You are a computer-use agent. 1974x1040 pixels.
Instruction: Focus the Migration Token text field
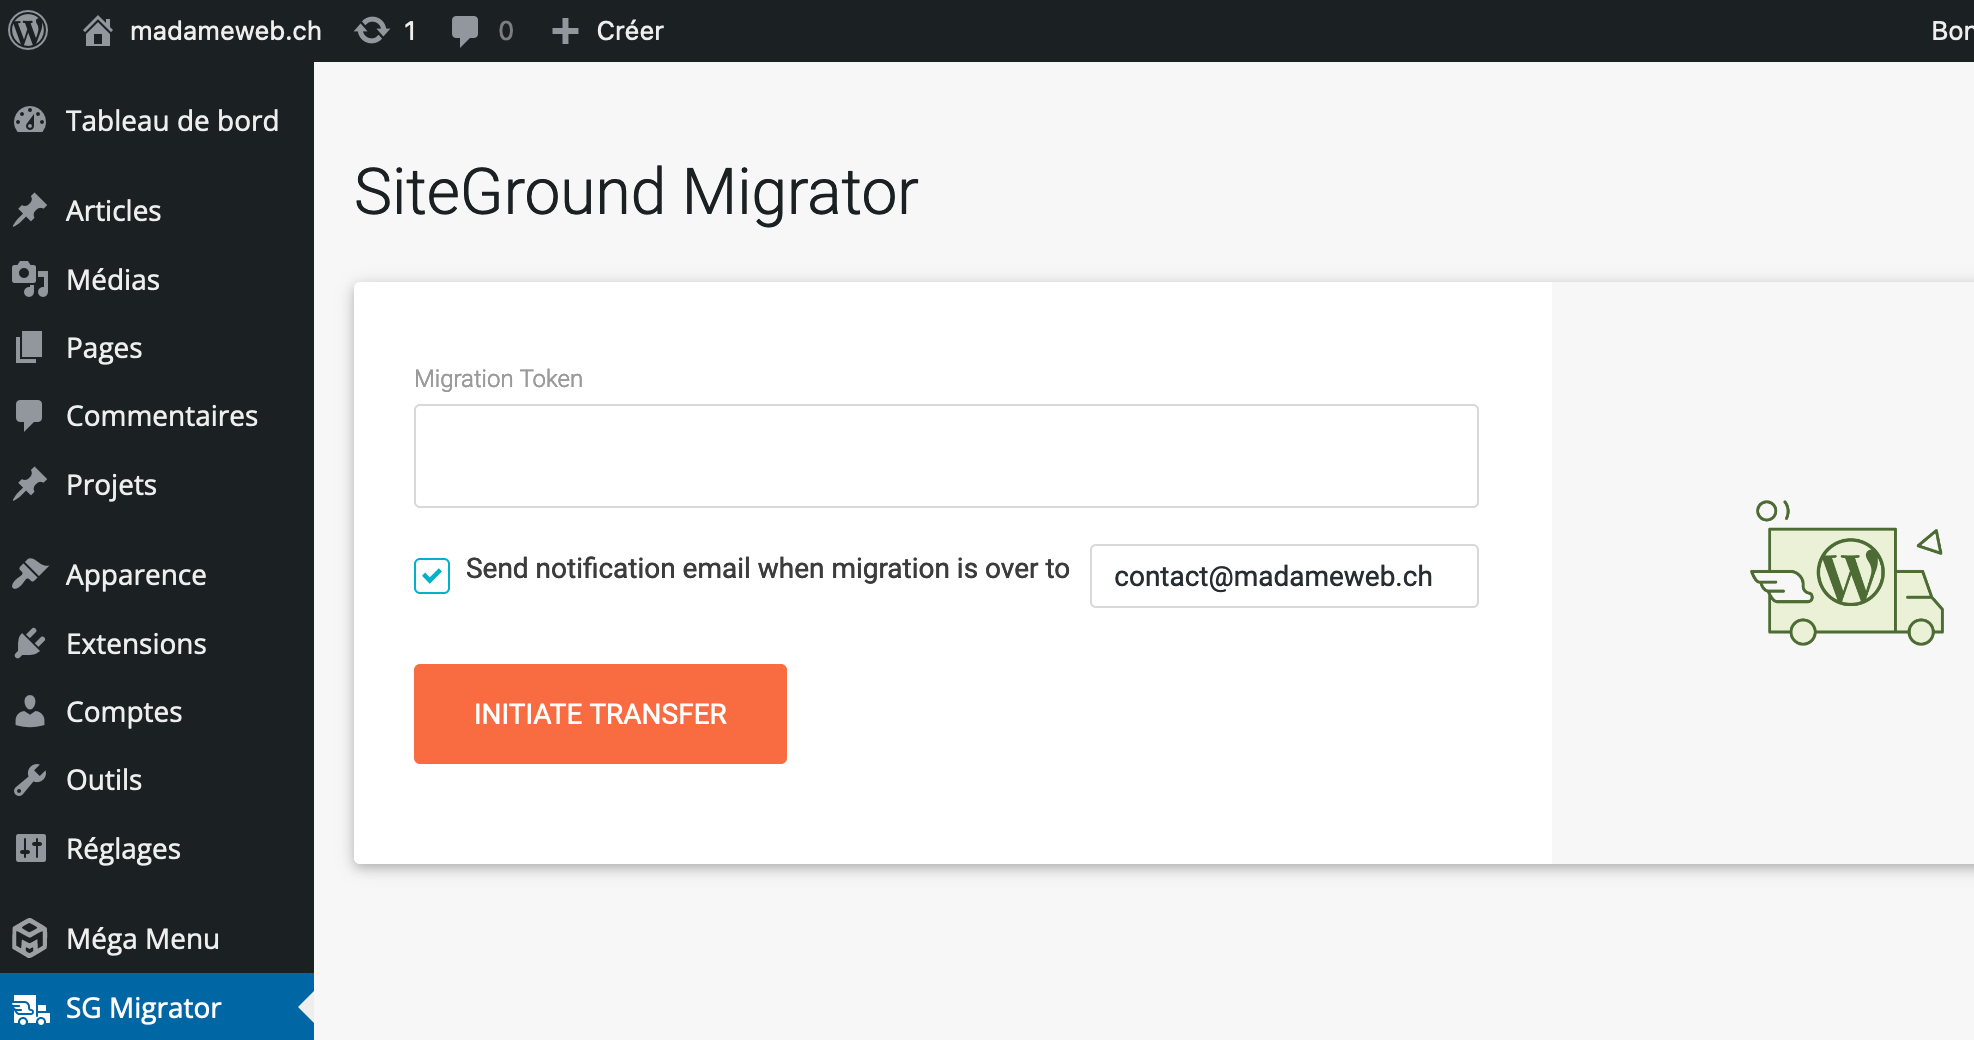(945, 456)
